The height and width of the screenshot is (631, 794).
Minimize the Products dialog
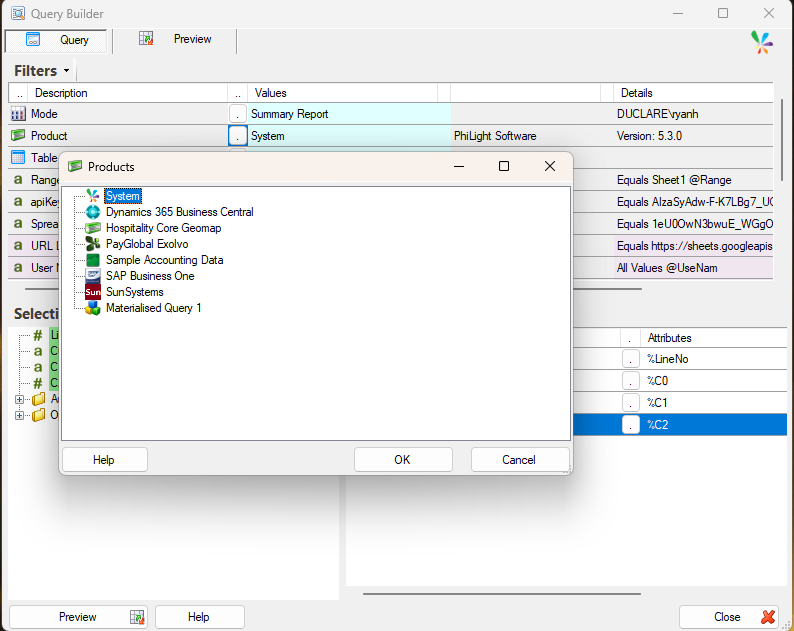pyautogui.click(x=459, y=166)
